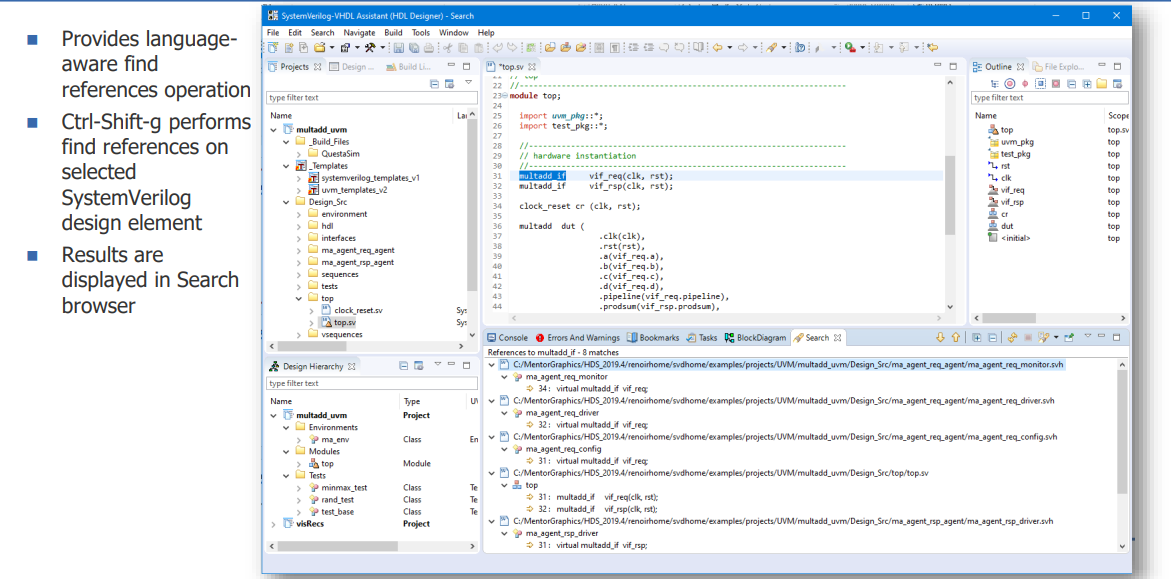Toggle red circle filter in Outline toolbar
The width and height of the screenshot is (1171, 579).
pyautogui.click(x=1010, y=83)
